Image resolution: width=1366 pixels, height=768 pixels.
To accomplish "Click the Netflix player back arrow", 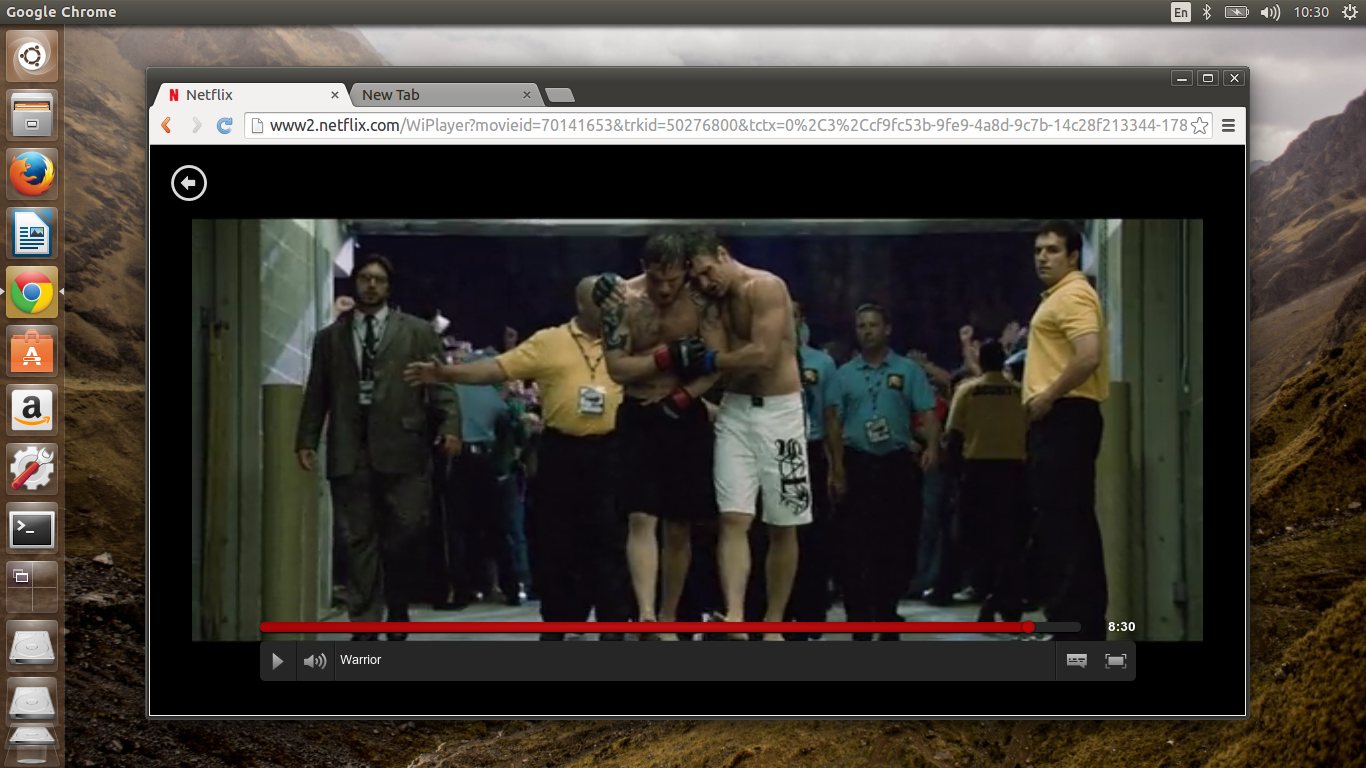I will [x=189, y=183].
